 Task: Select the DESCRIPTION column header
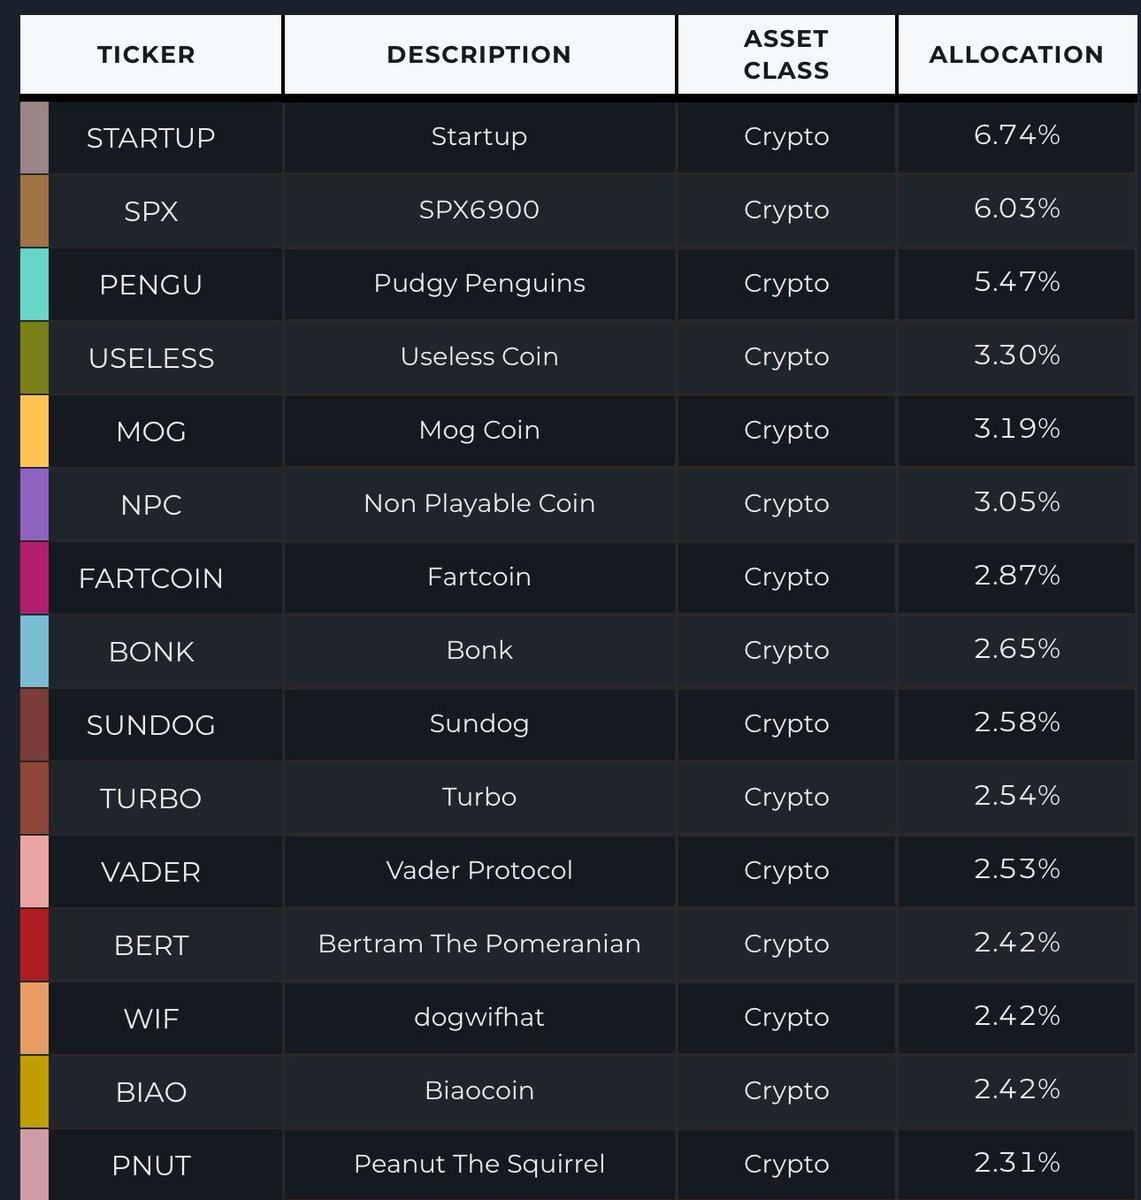[x=479, y=54]
